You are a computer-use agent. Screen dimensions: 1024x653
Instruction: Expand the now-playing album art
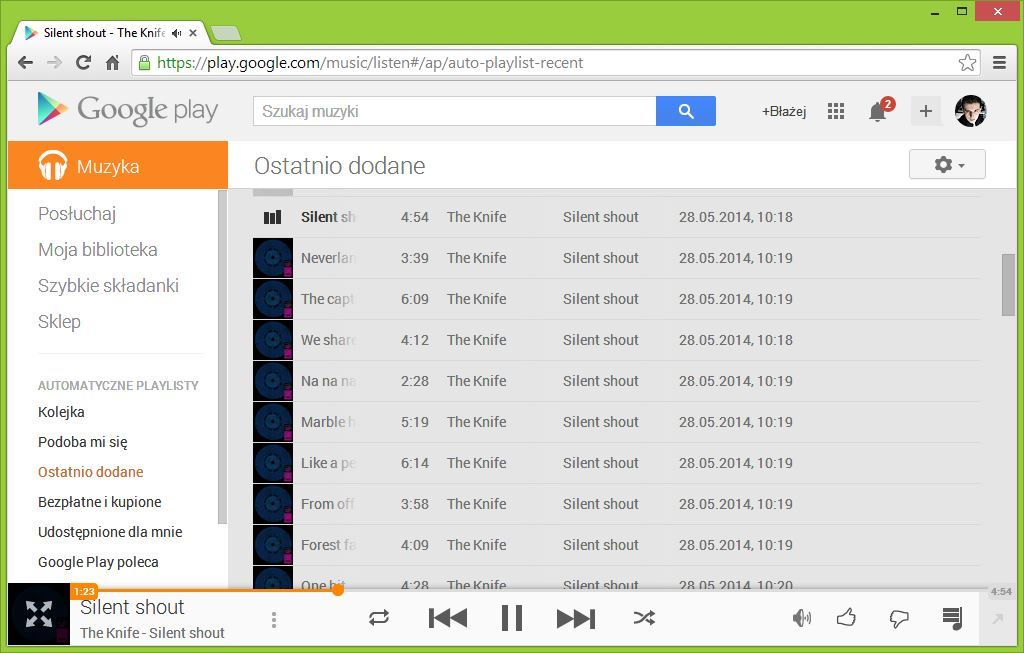coord(39,614)
